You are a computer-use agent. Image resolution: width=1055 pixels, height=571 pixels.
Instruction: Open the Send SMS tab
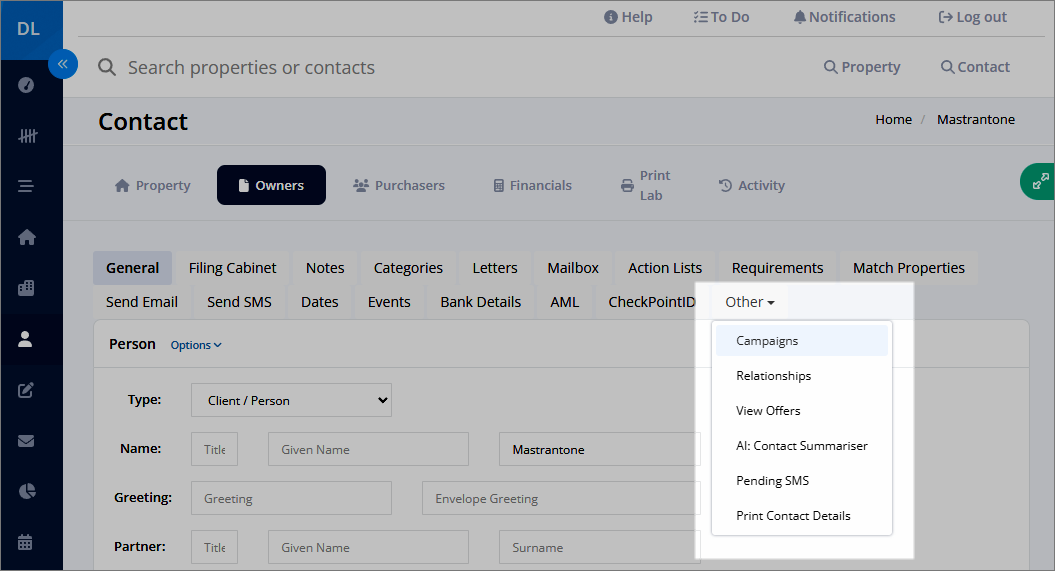[240, 302]
